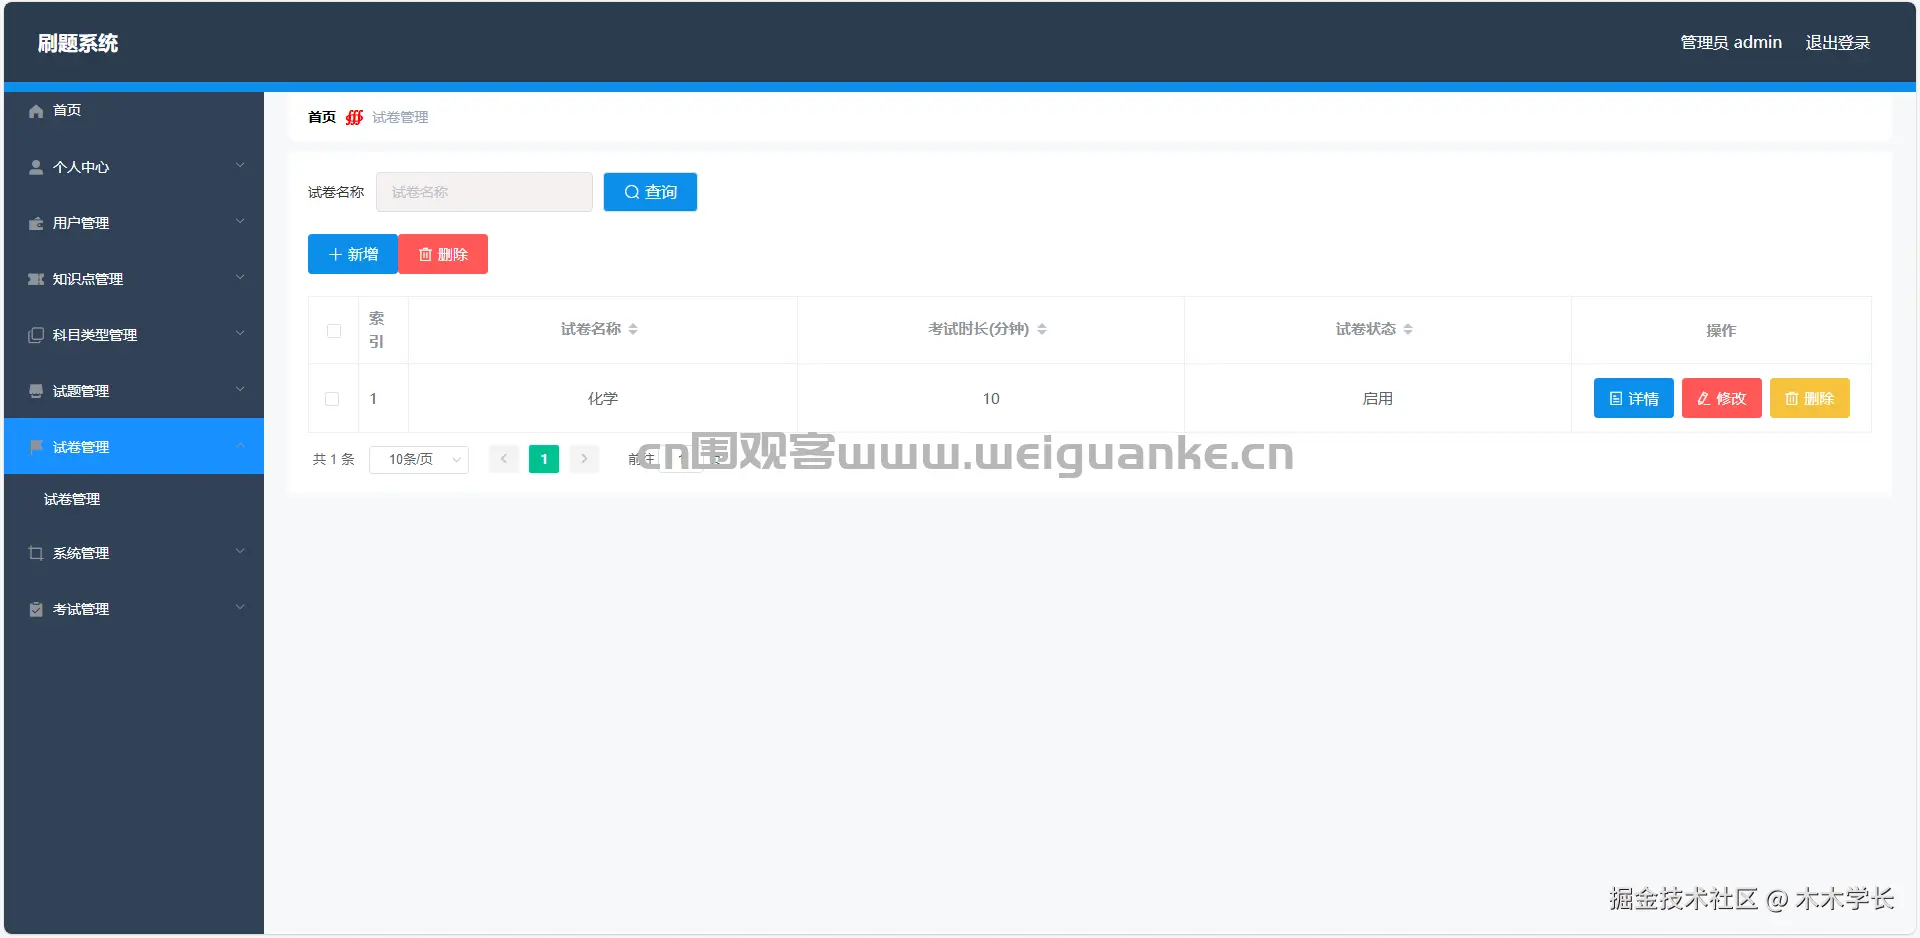Go to next page arrow
The image size is (1920, 938).
click(584, 459)
